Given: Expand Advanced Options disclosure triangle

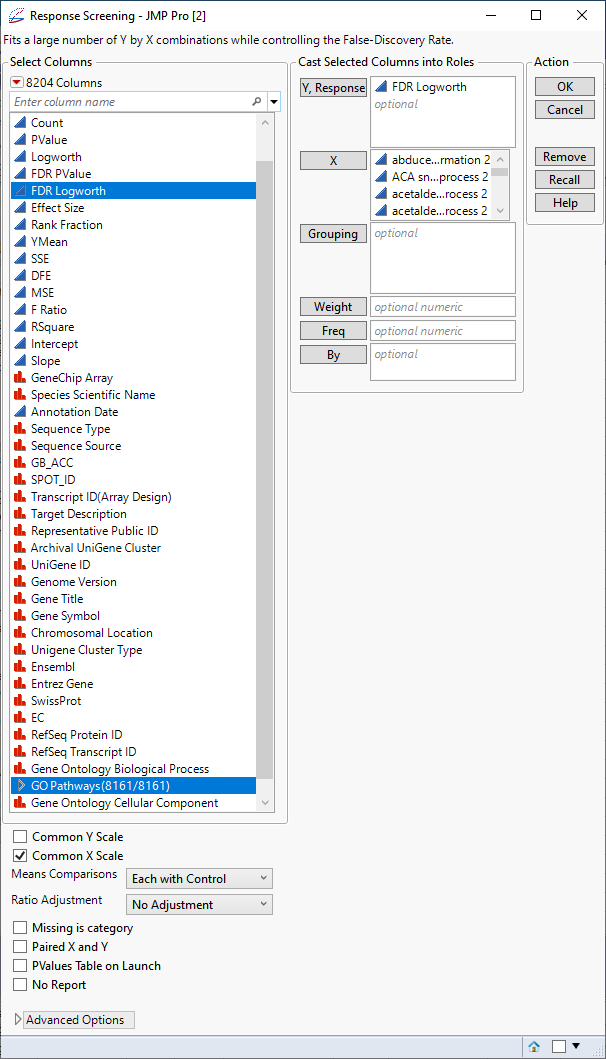Looking at the screenshot, I should 18,1020.
